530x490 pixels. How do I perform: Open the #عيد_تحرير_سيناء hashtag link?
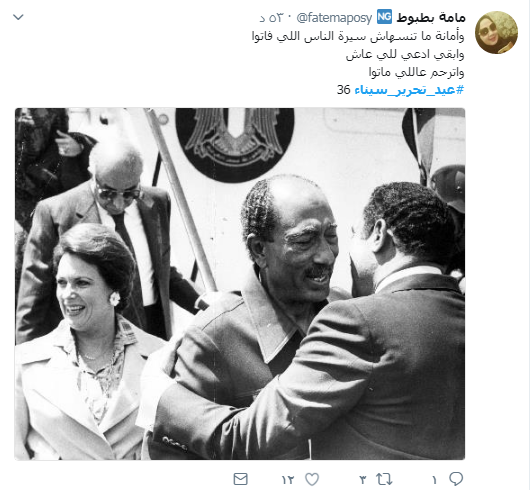point(409,90)
